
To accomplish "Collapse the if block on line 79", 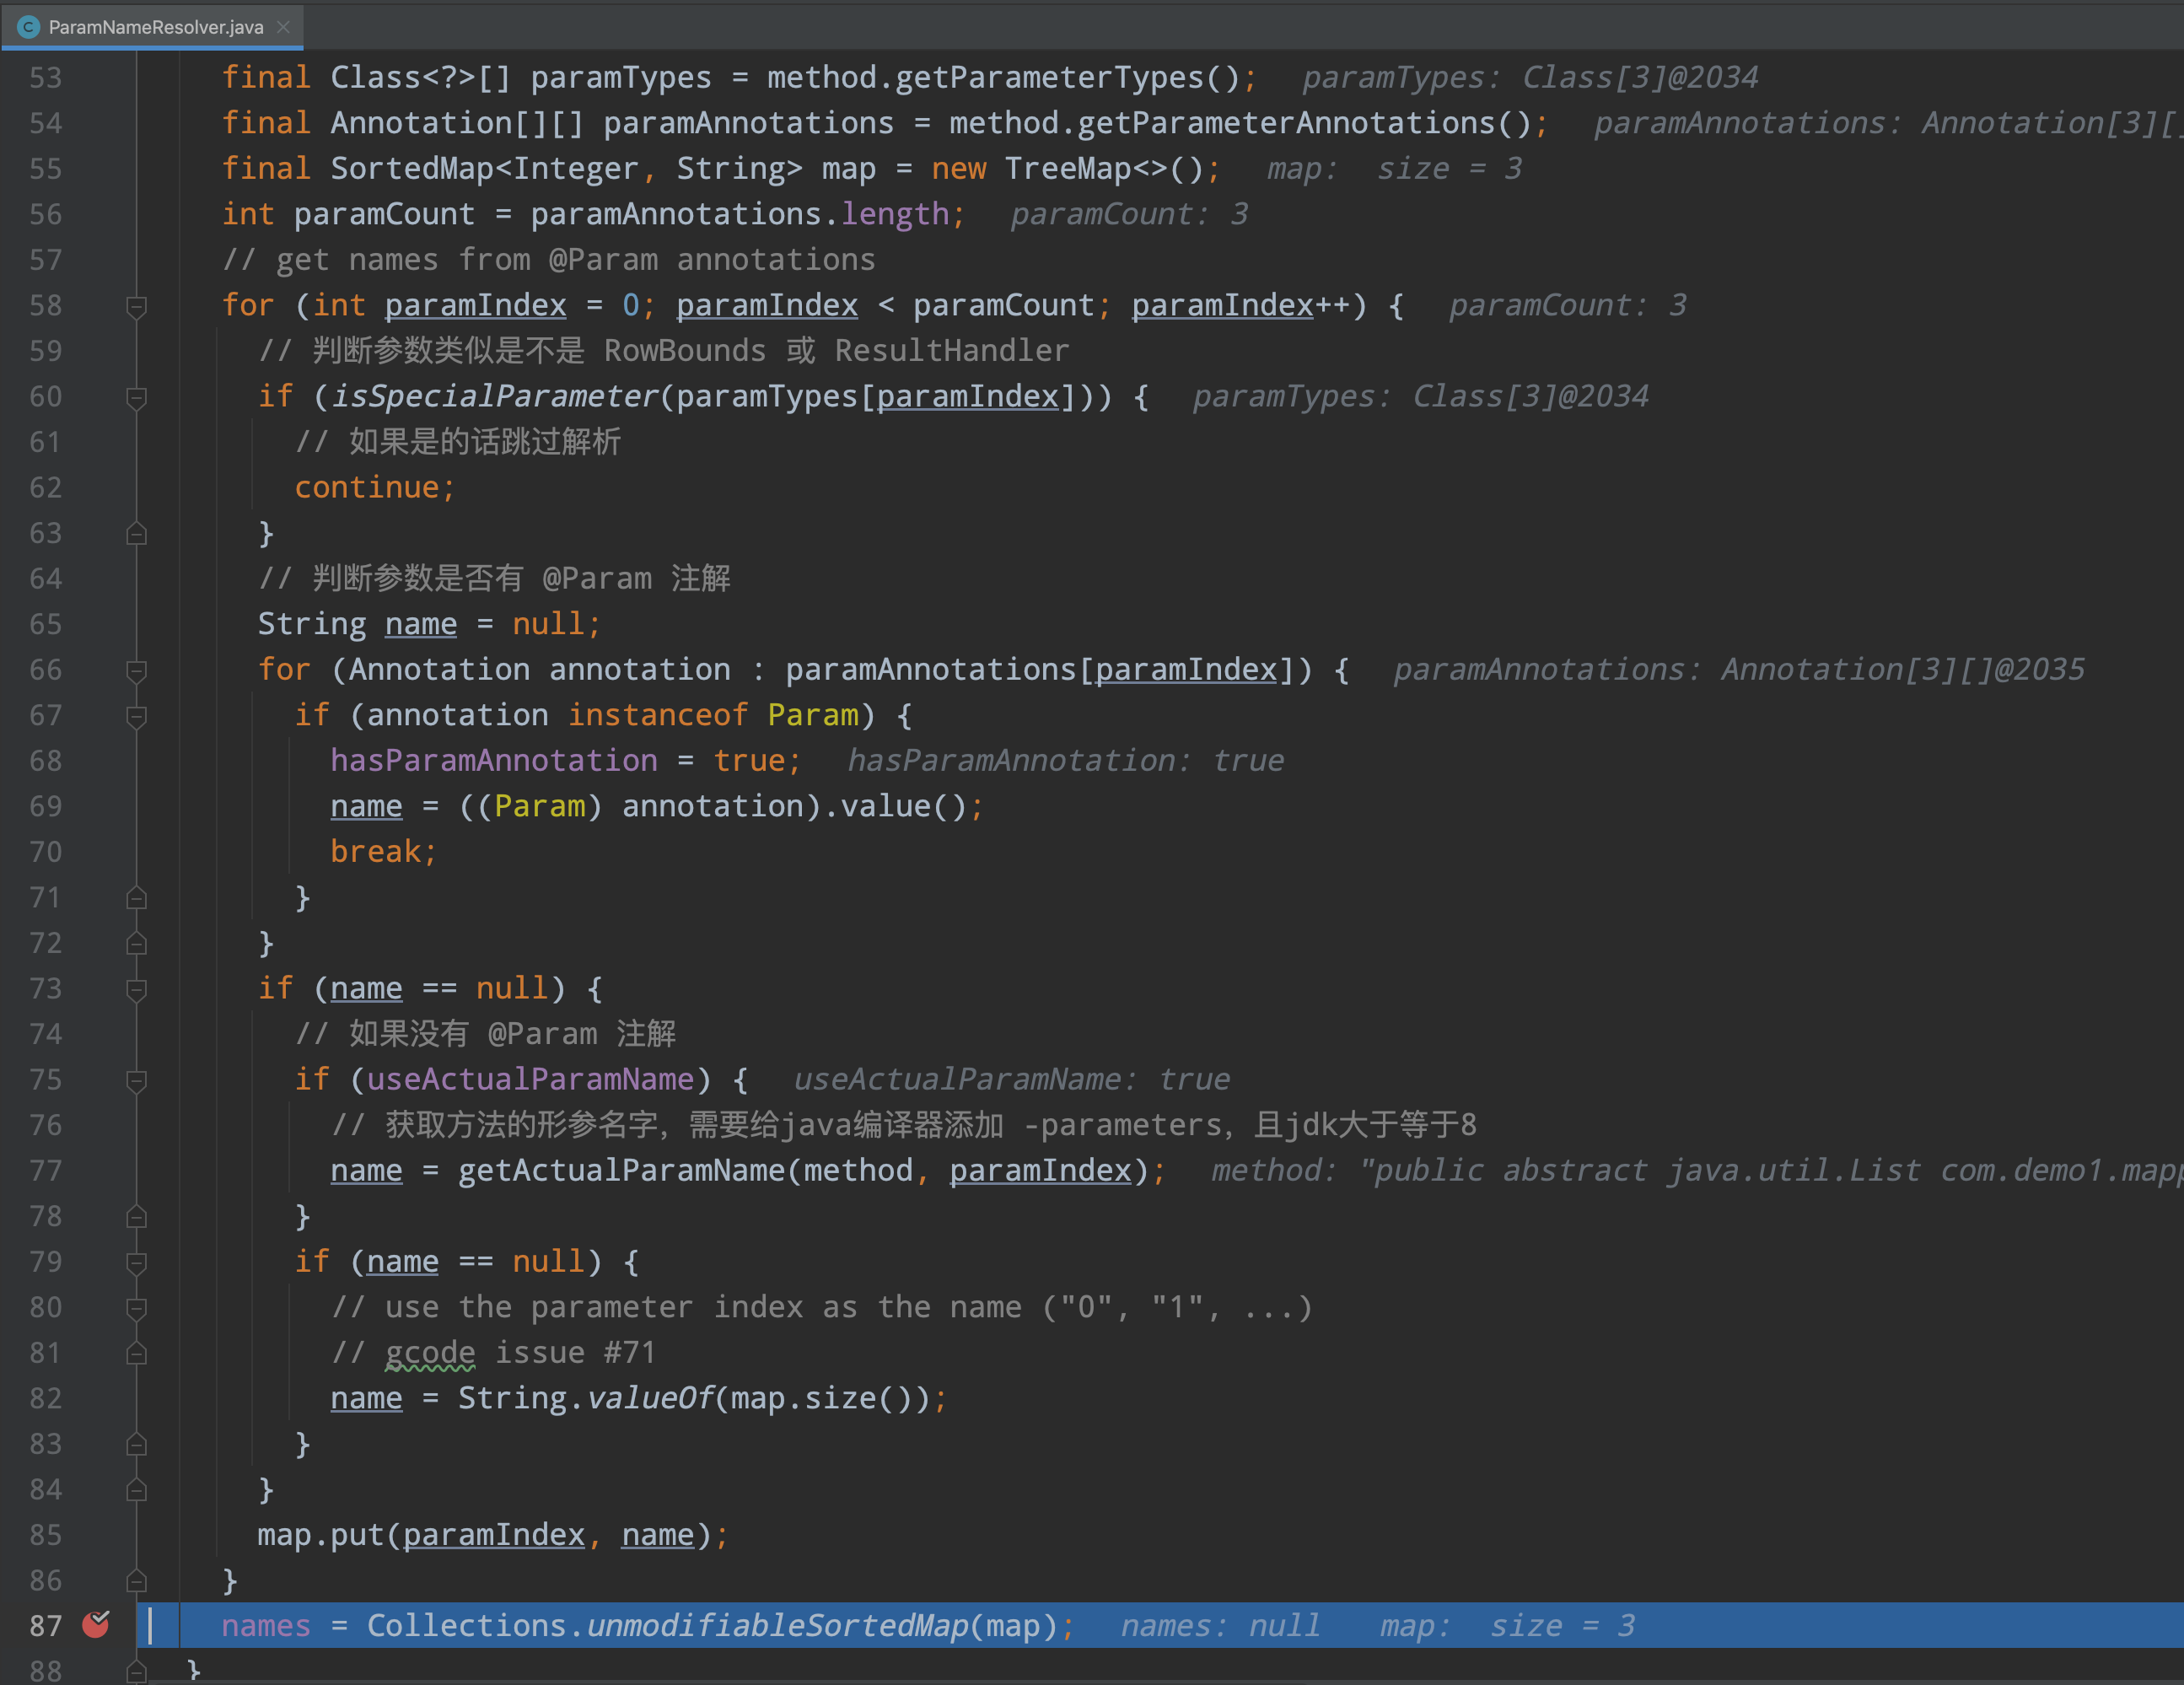I will click(x=137, y=1261).
